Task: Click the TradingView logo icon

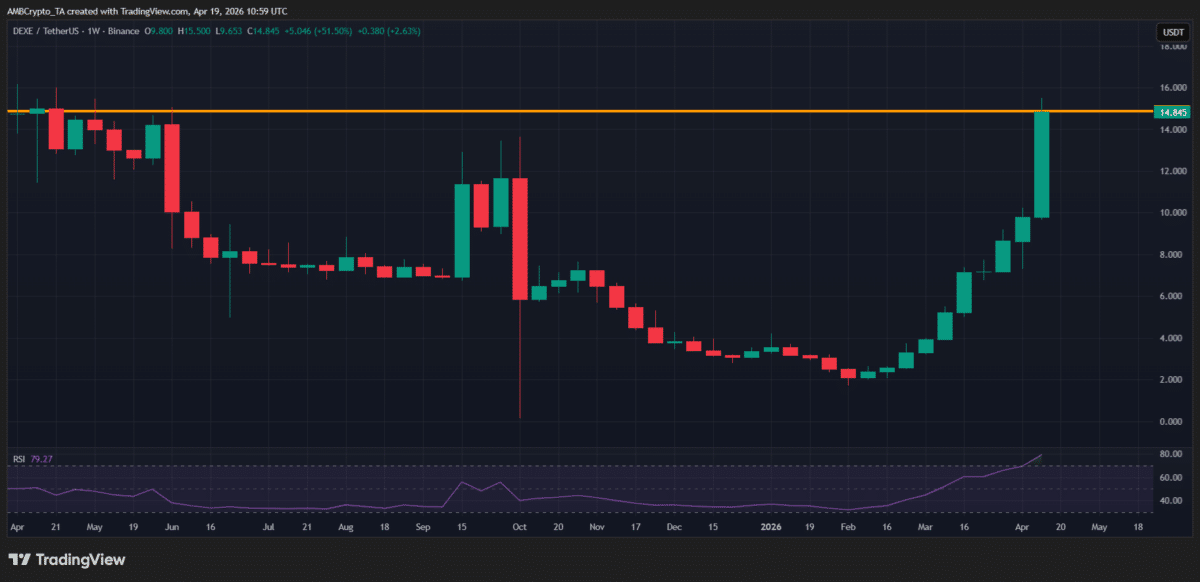Action: click(20, 560)
